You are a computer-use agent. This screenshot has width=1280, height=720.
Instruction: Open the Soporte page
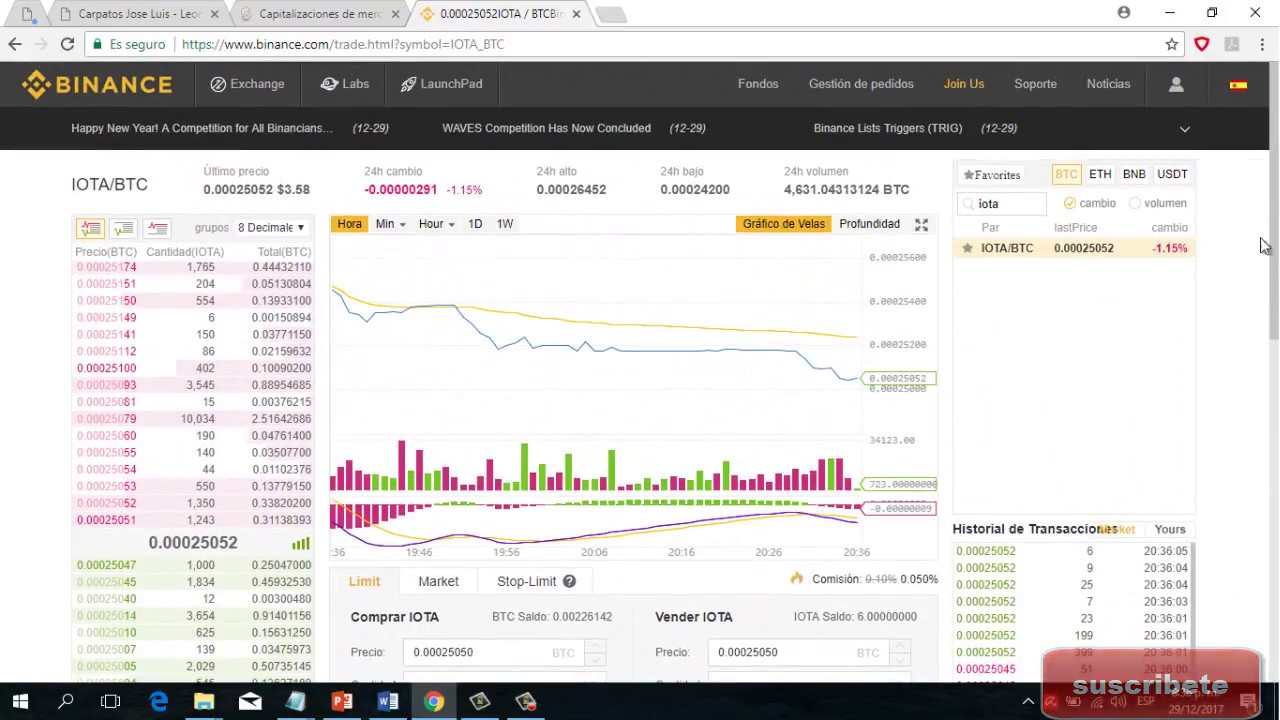point(1035,84)
